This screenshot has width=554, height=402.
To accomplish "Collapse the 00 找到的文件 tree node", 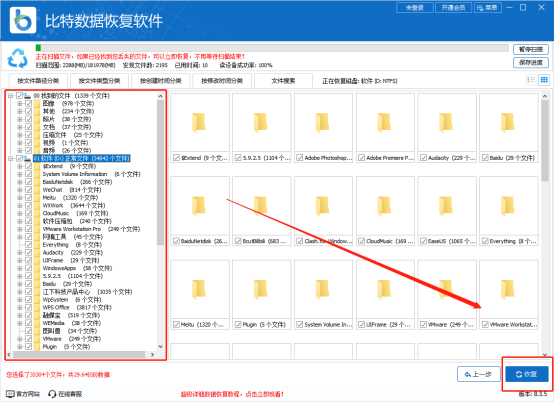I will (11, 96).
